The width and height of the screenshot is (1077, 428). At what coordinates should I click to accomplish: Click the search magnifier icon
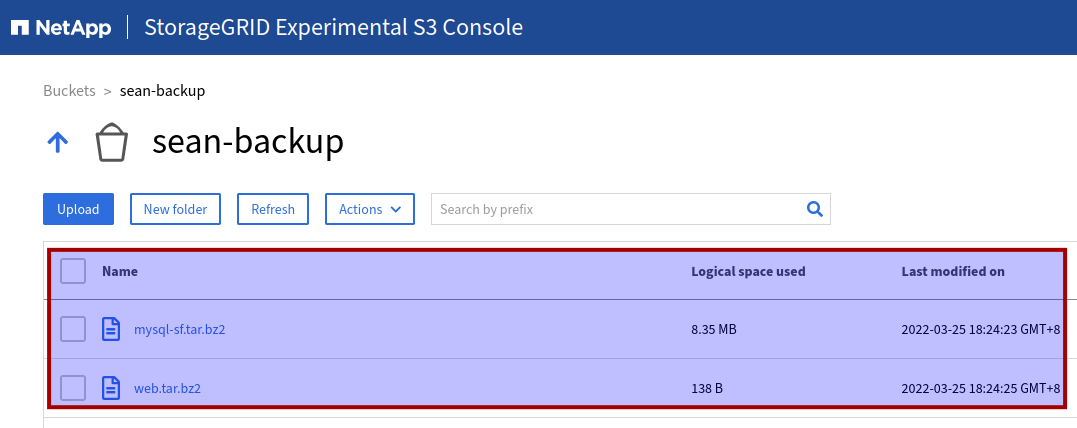pyautogui.click(x=815, y=209)
